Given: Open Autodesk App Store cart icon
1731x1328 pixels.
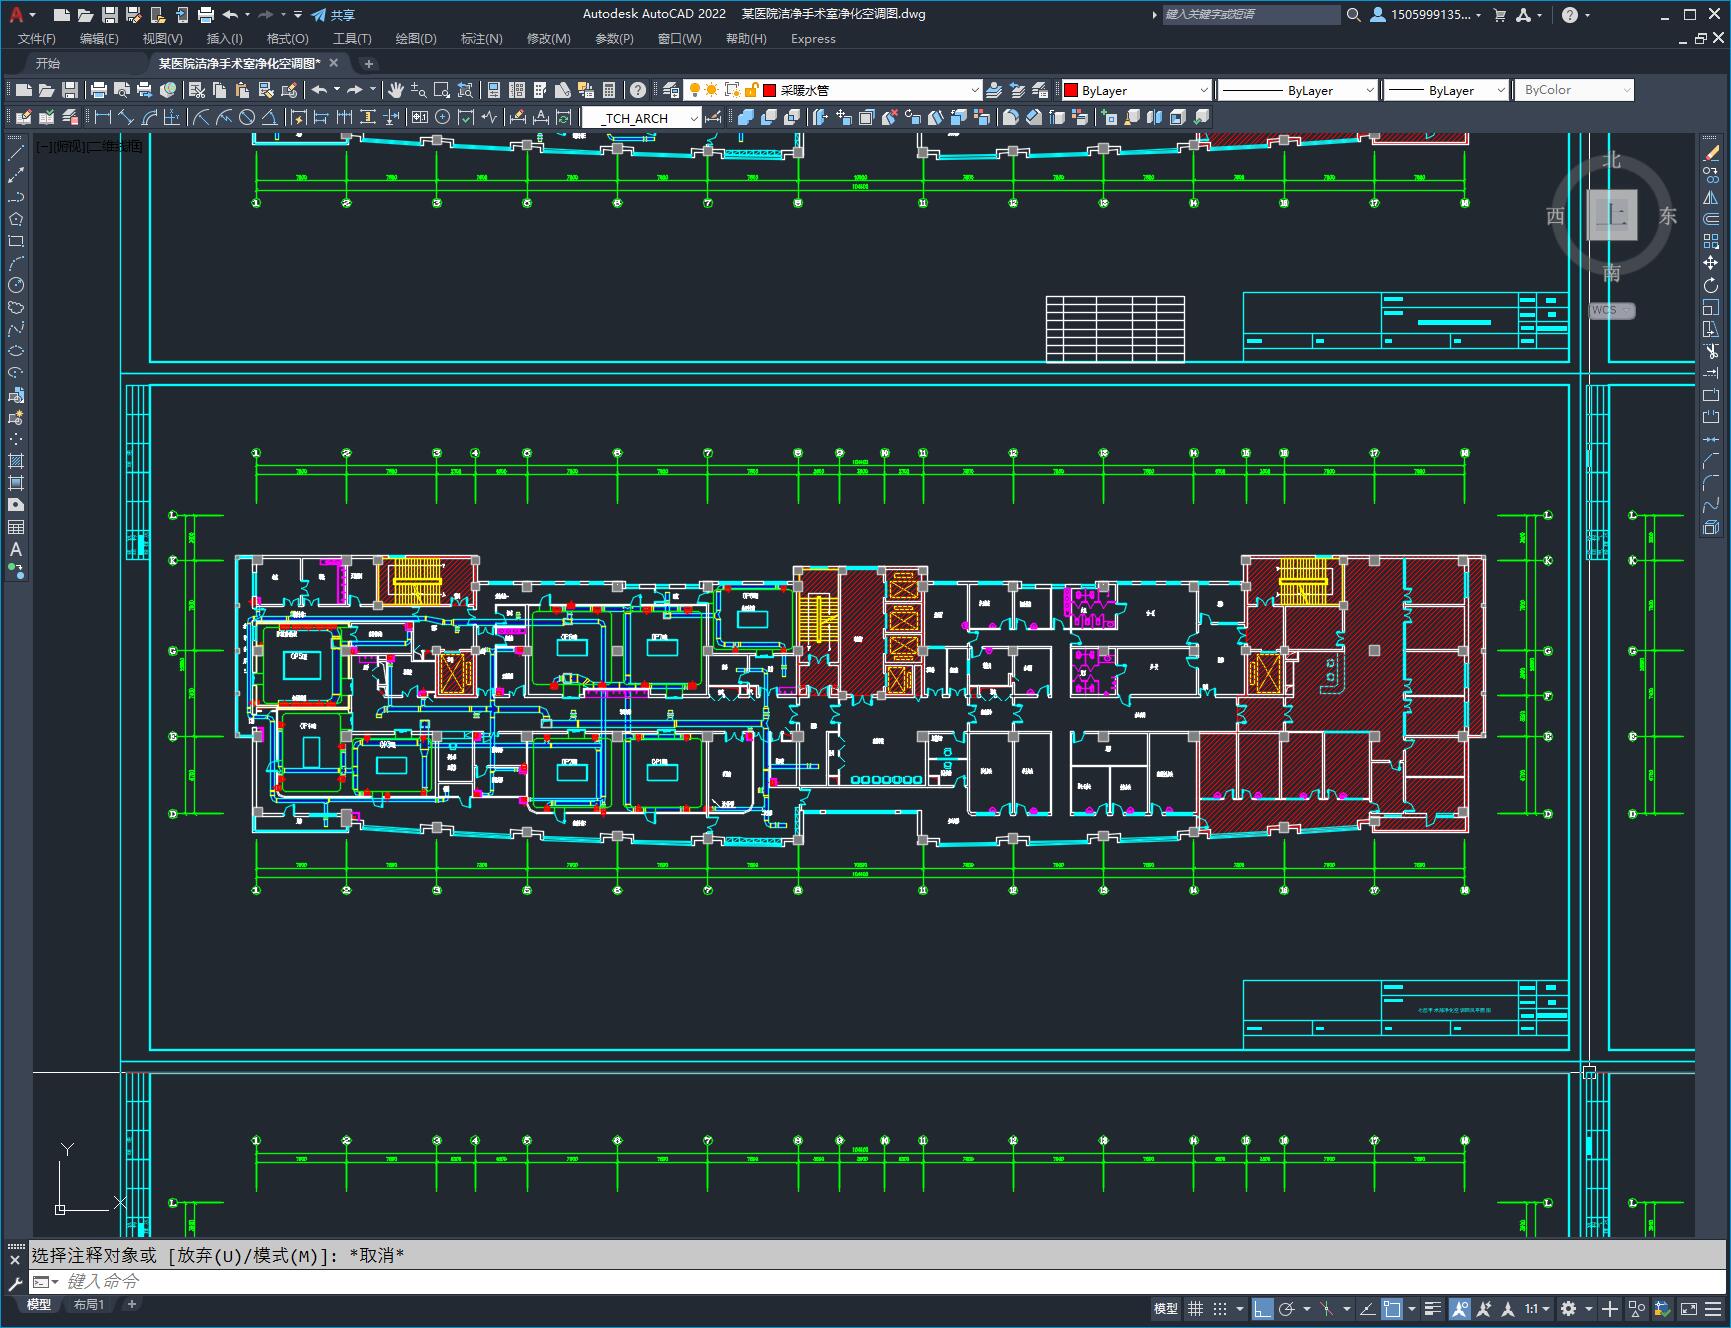Looking at the screenshot, I should pyautogui.click(x=1499, y=15).
